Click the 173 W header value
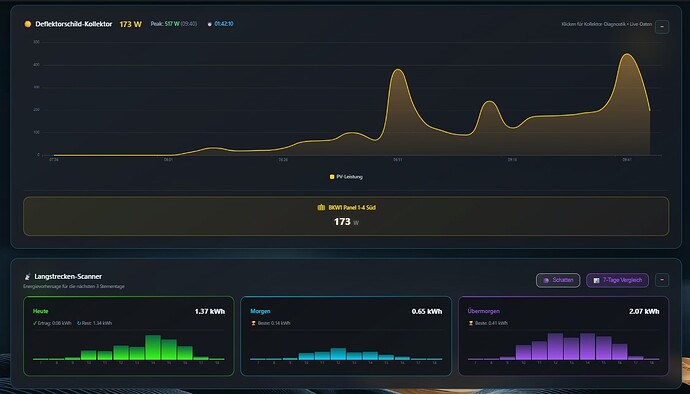This screenshot has width=690, height=394. 131,24
